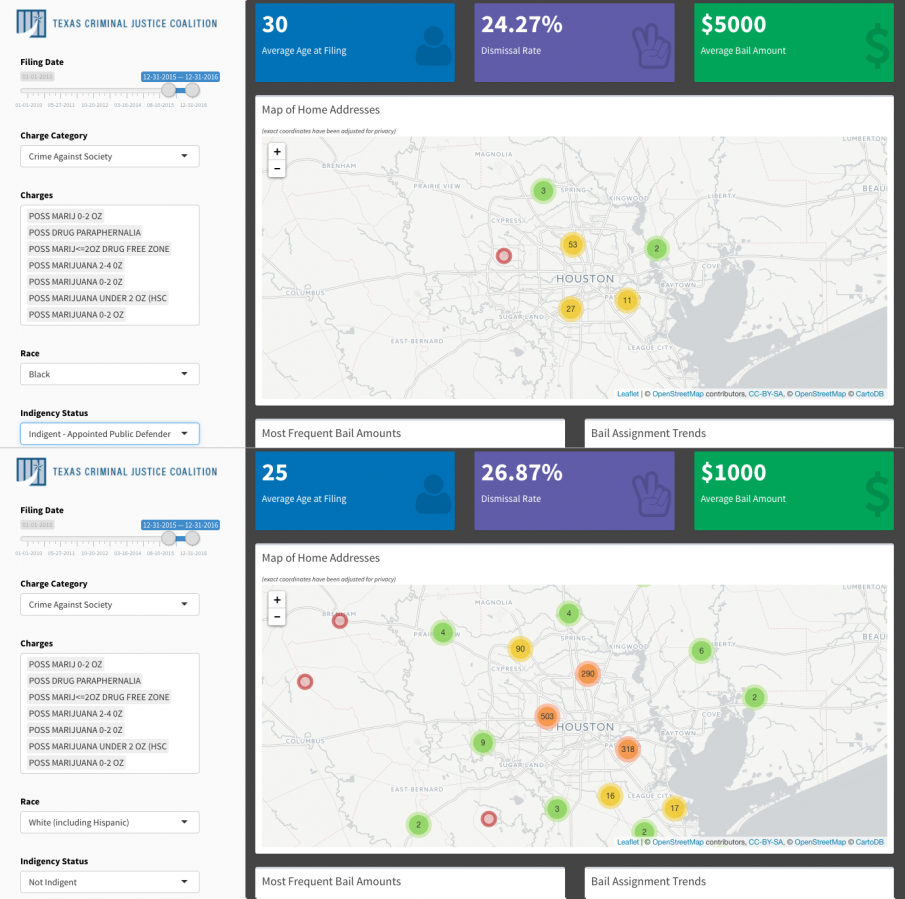
Task: Open the Indigent - Appointed Public Defender dropdown
Action: [x=110, y=434]
